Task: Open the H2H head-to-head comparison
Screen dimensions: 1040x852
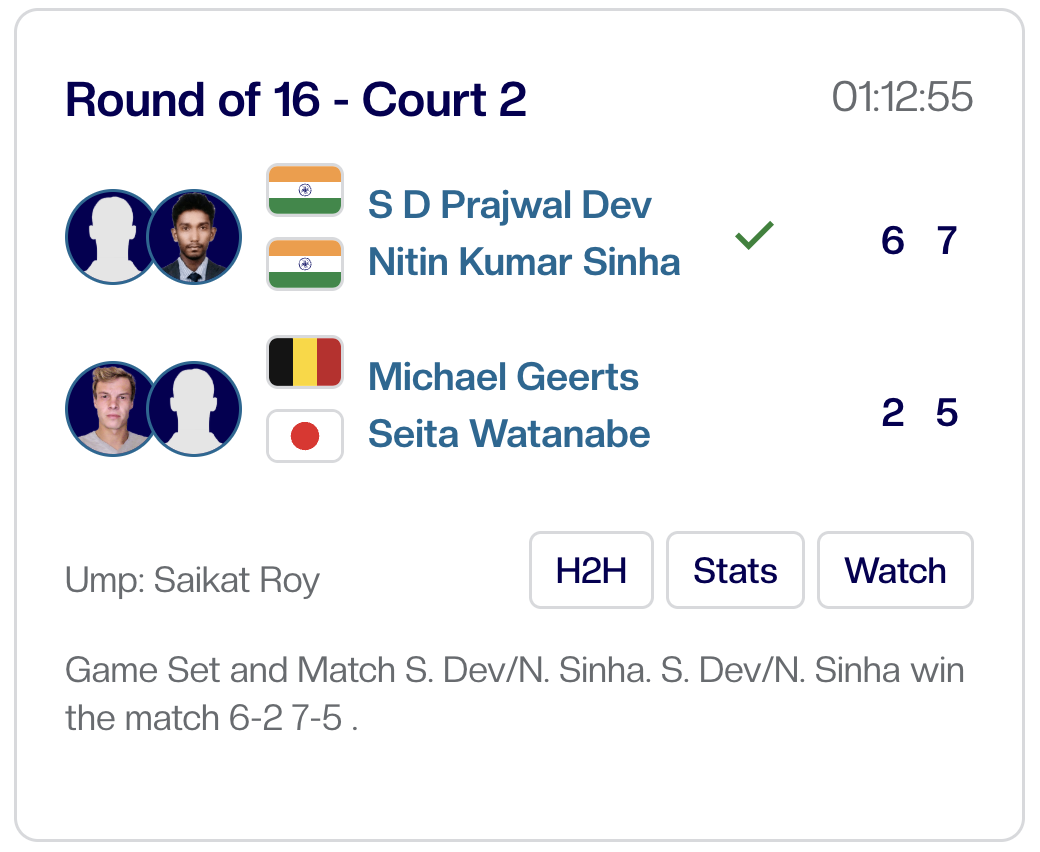Action: tap(591, 570)
